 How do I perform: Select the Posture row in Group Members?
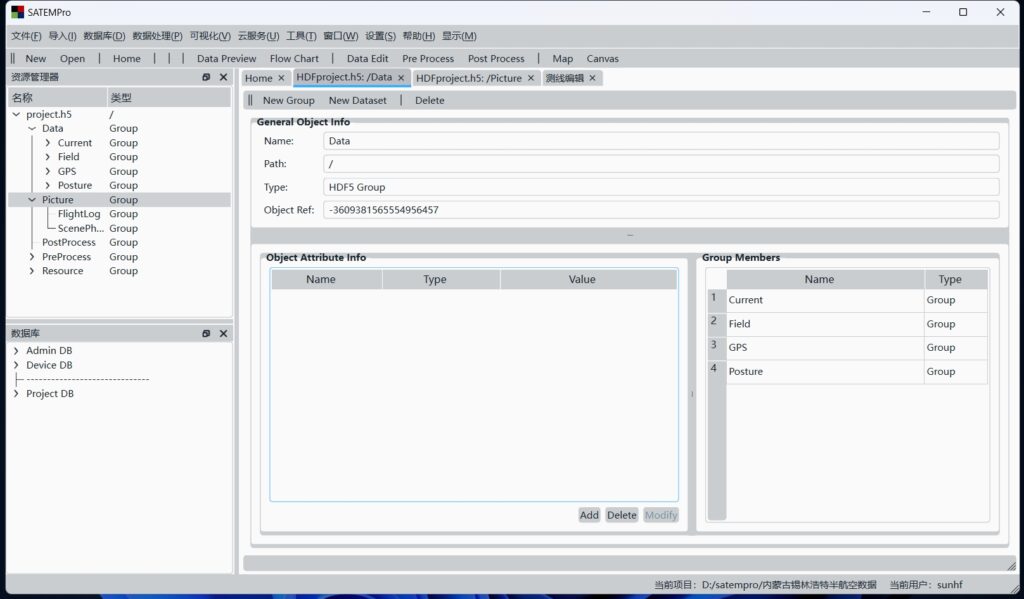click(825, 372)
